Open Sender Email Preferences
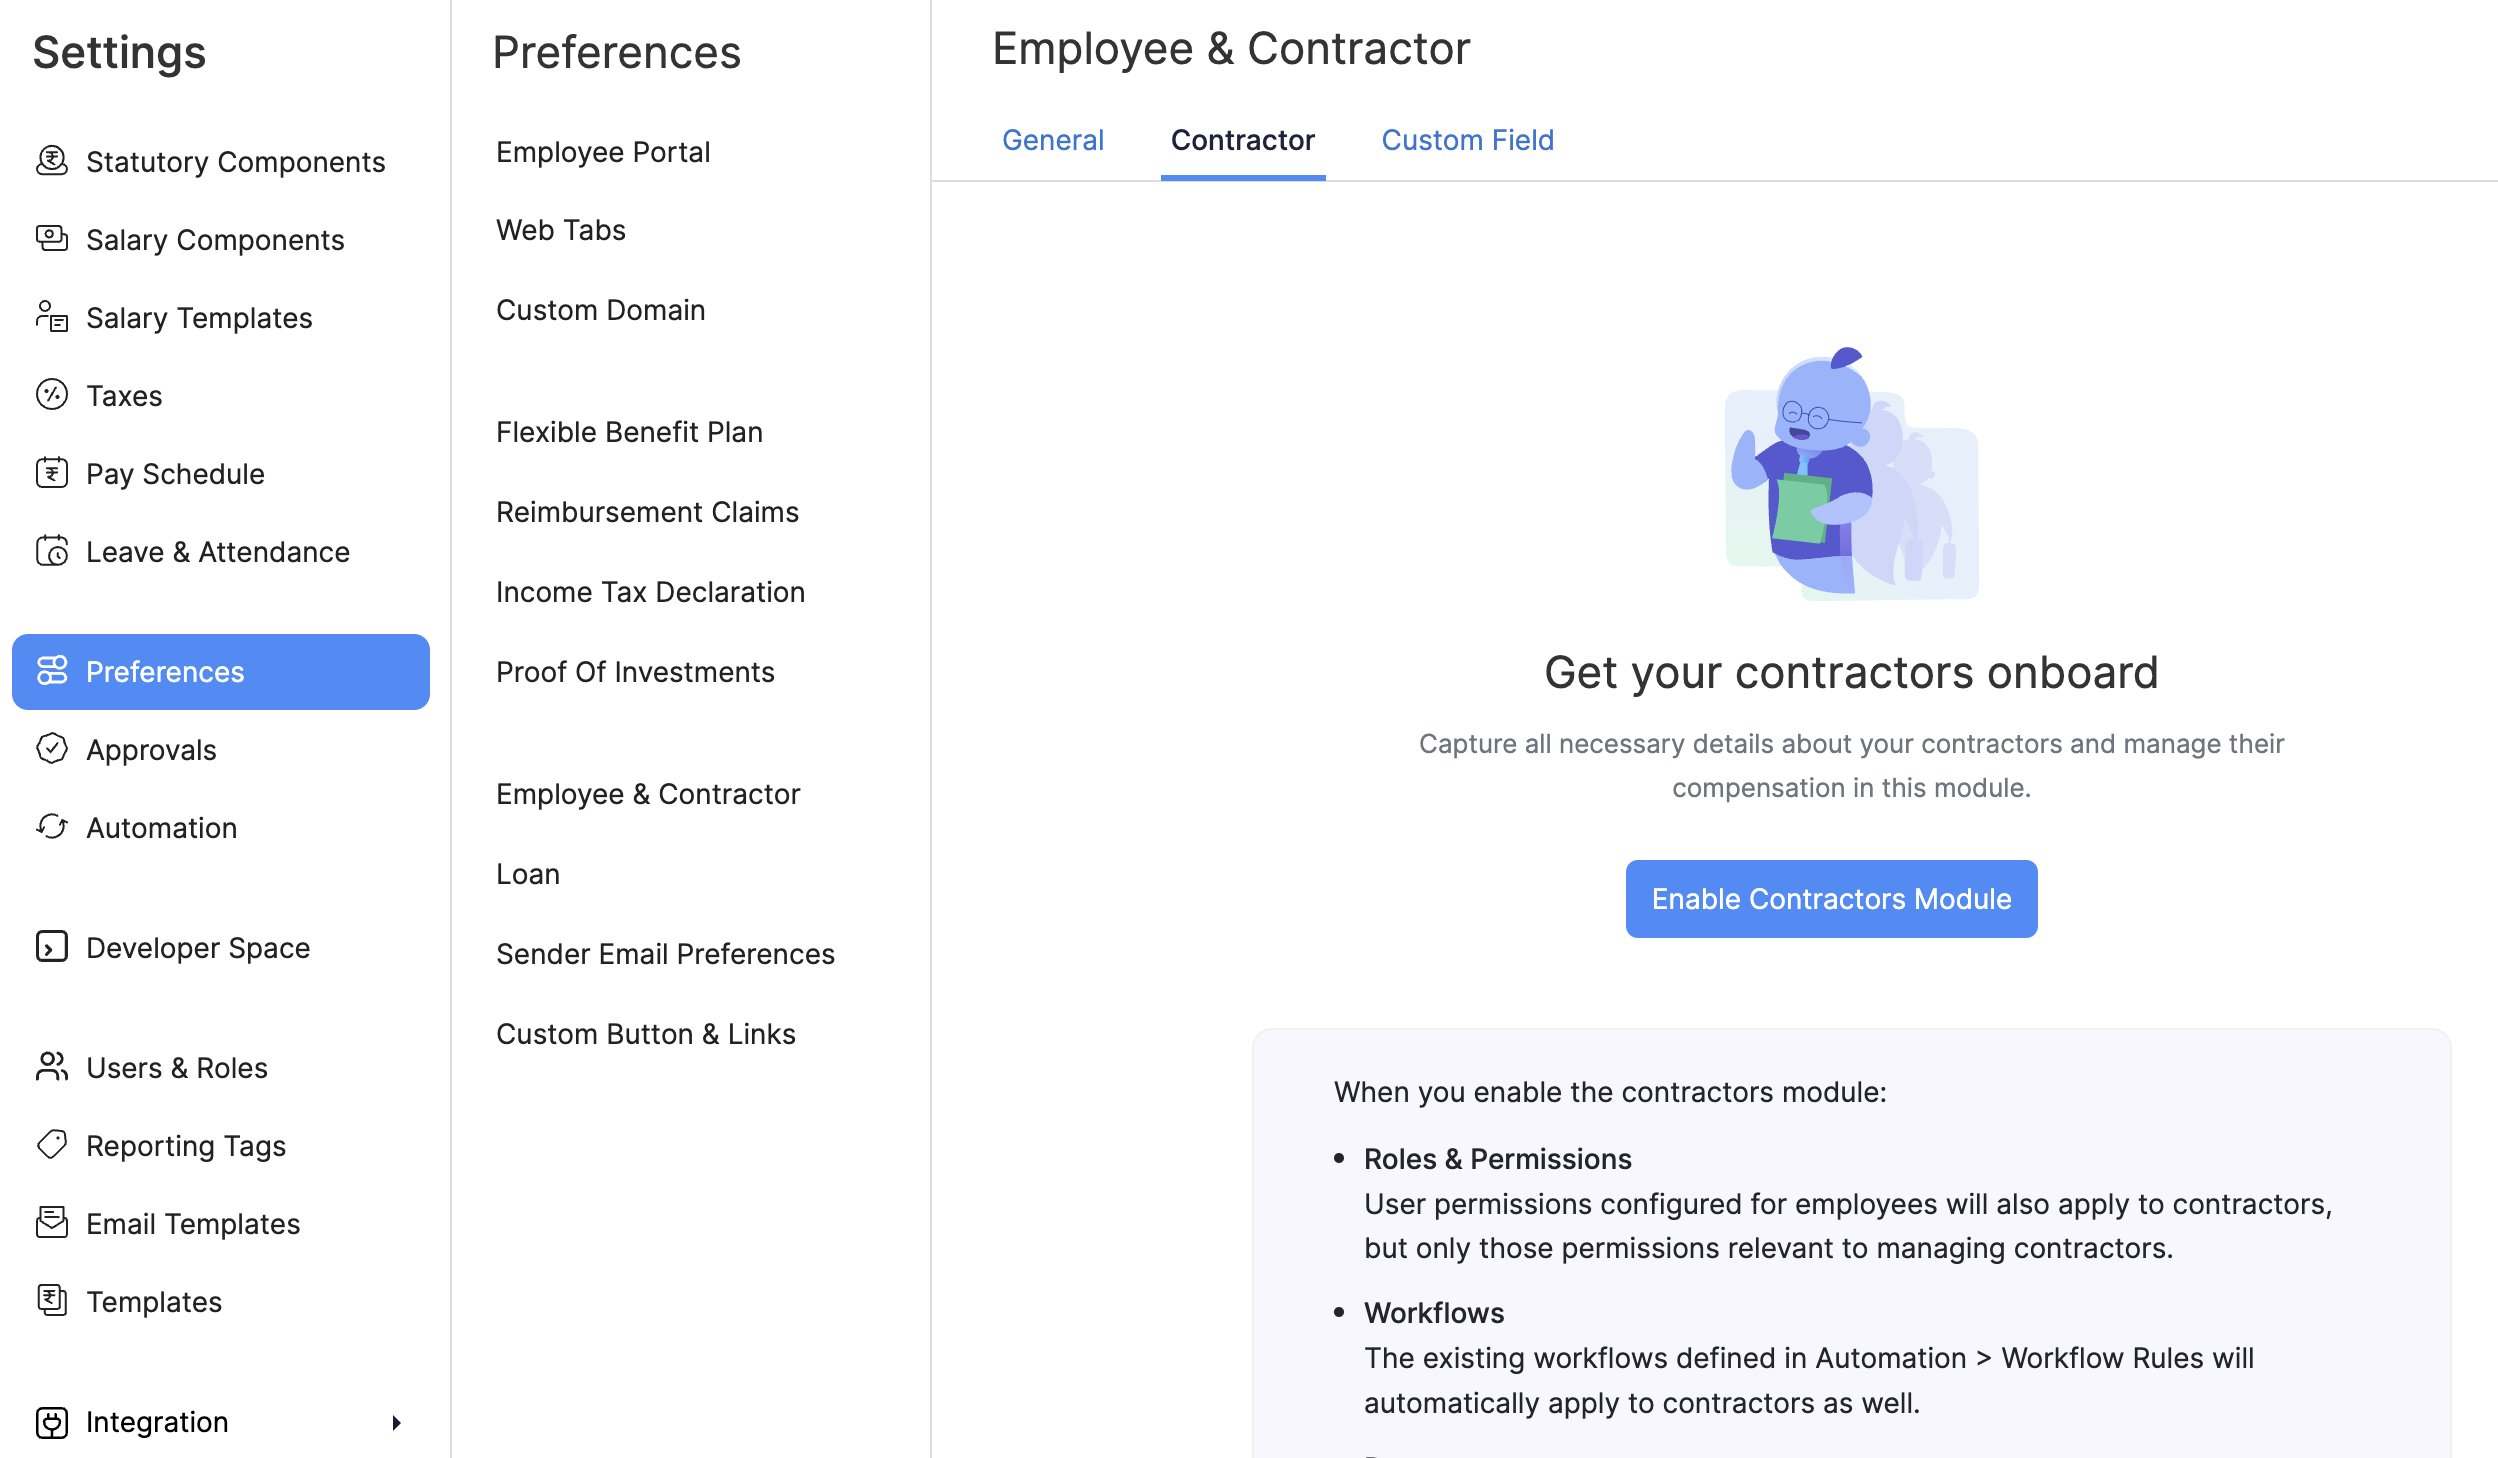 pos(665,953)
